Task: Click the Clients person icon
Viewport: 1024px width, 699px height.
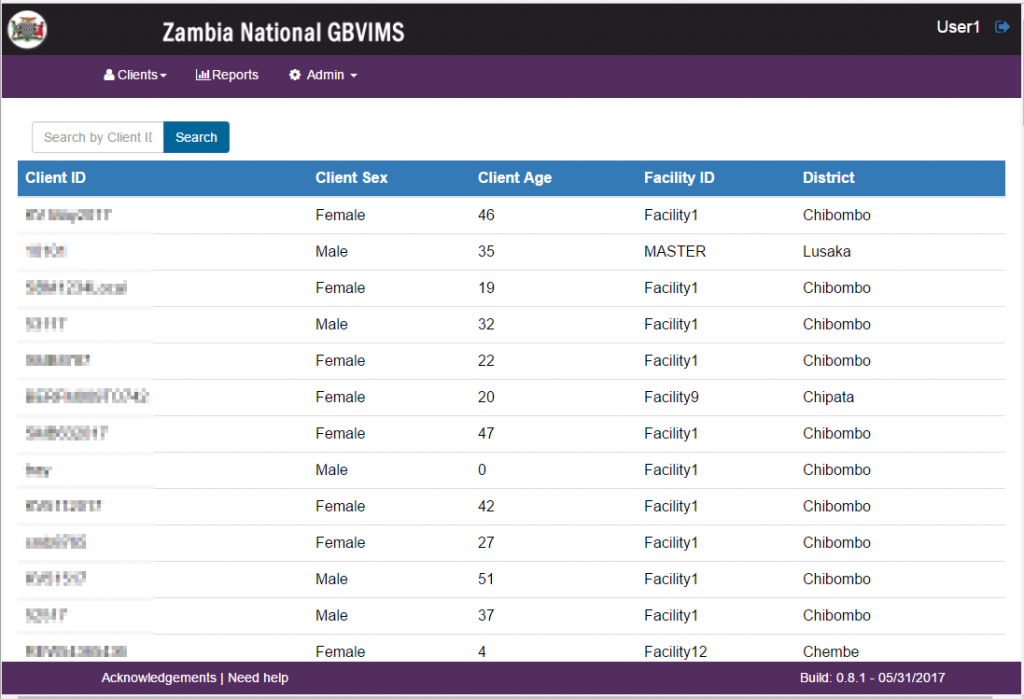Action: click(x=109, y=75)
